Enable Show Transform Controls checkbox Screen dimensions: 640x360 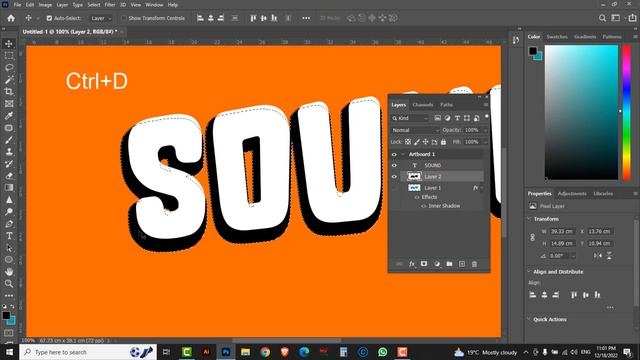[124, 18]
